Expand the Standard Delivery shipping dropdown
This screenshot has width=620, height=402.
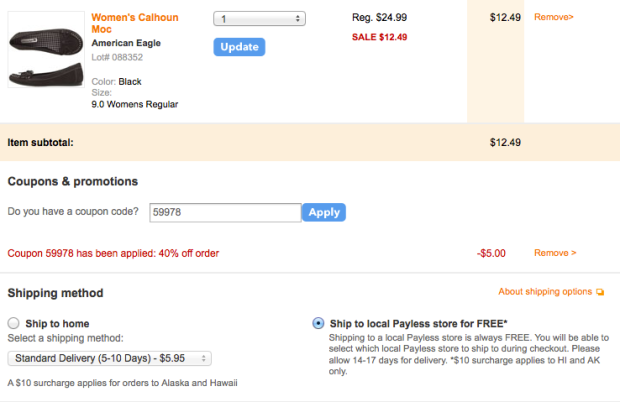[109, 357]
